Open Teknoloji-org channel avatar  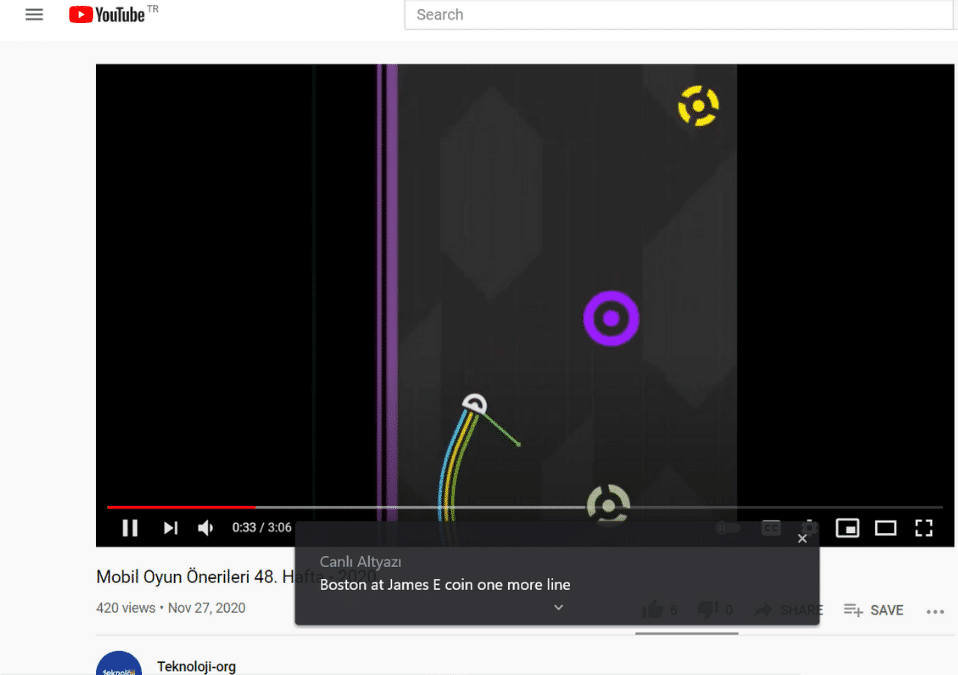(x=119, y=663)
